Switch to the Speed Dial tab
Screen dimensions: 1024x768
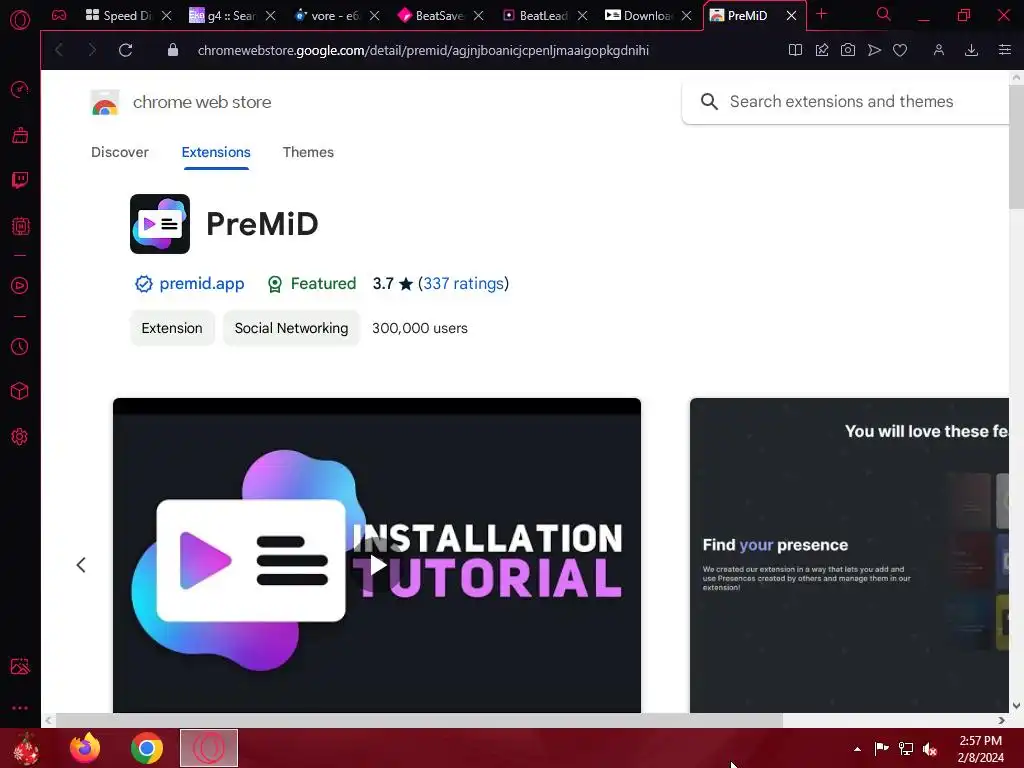click(x=120, y=16)
